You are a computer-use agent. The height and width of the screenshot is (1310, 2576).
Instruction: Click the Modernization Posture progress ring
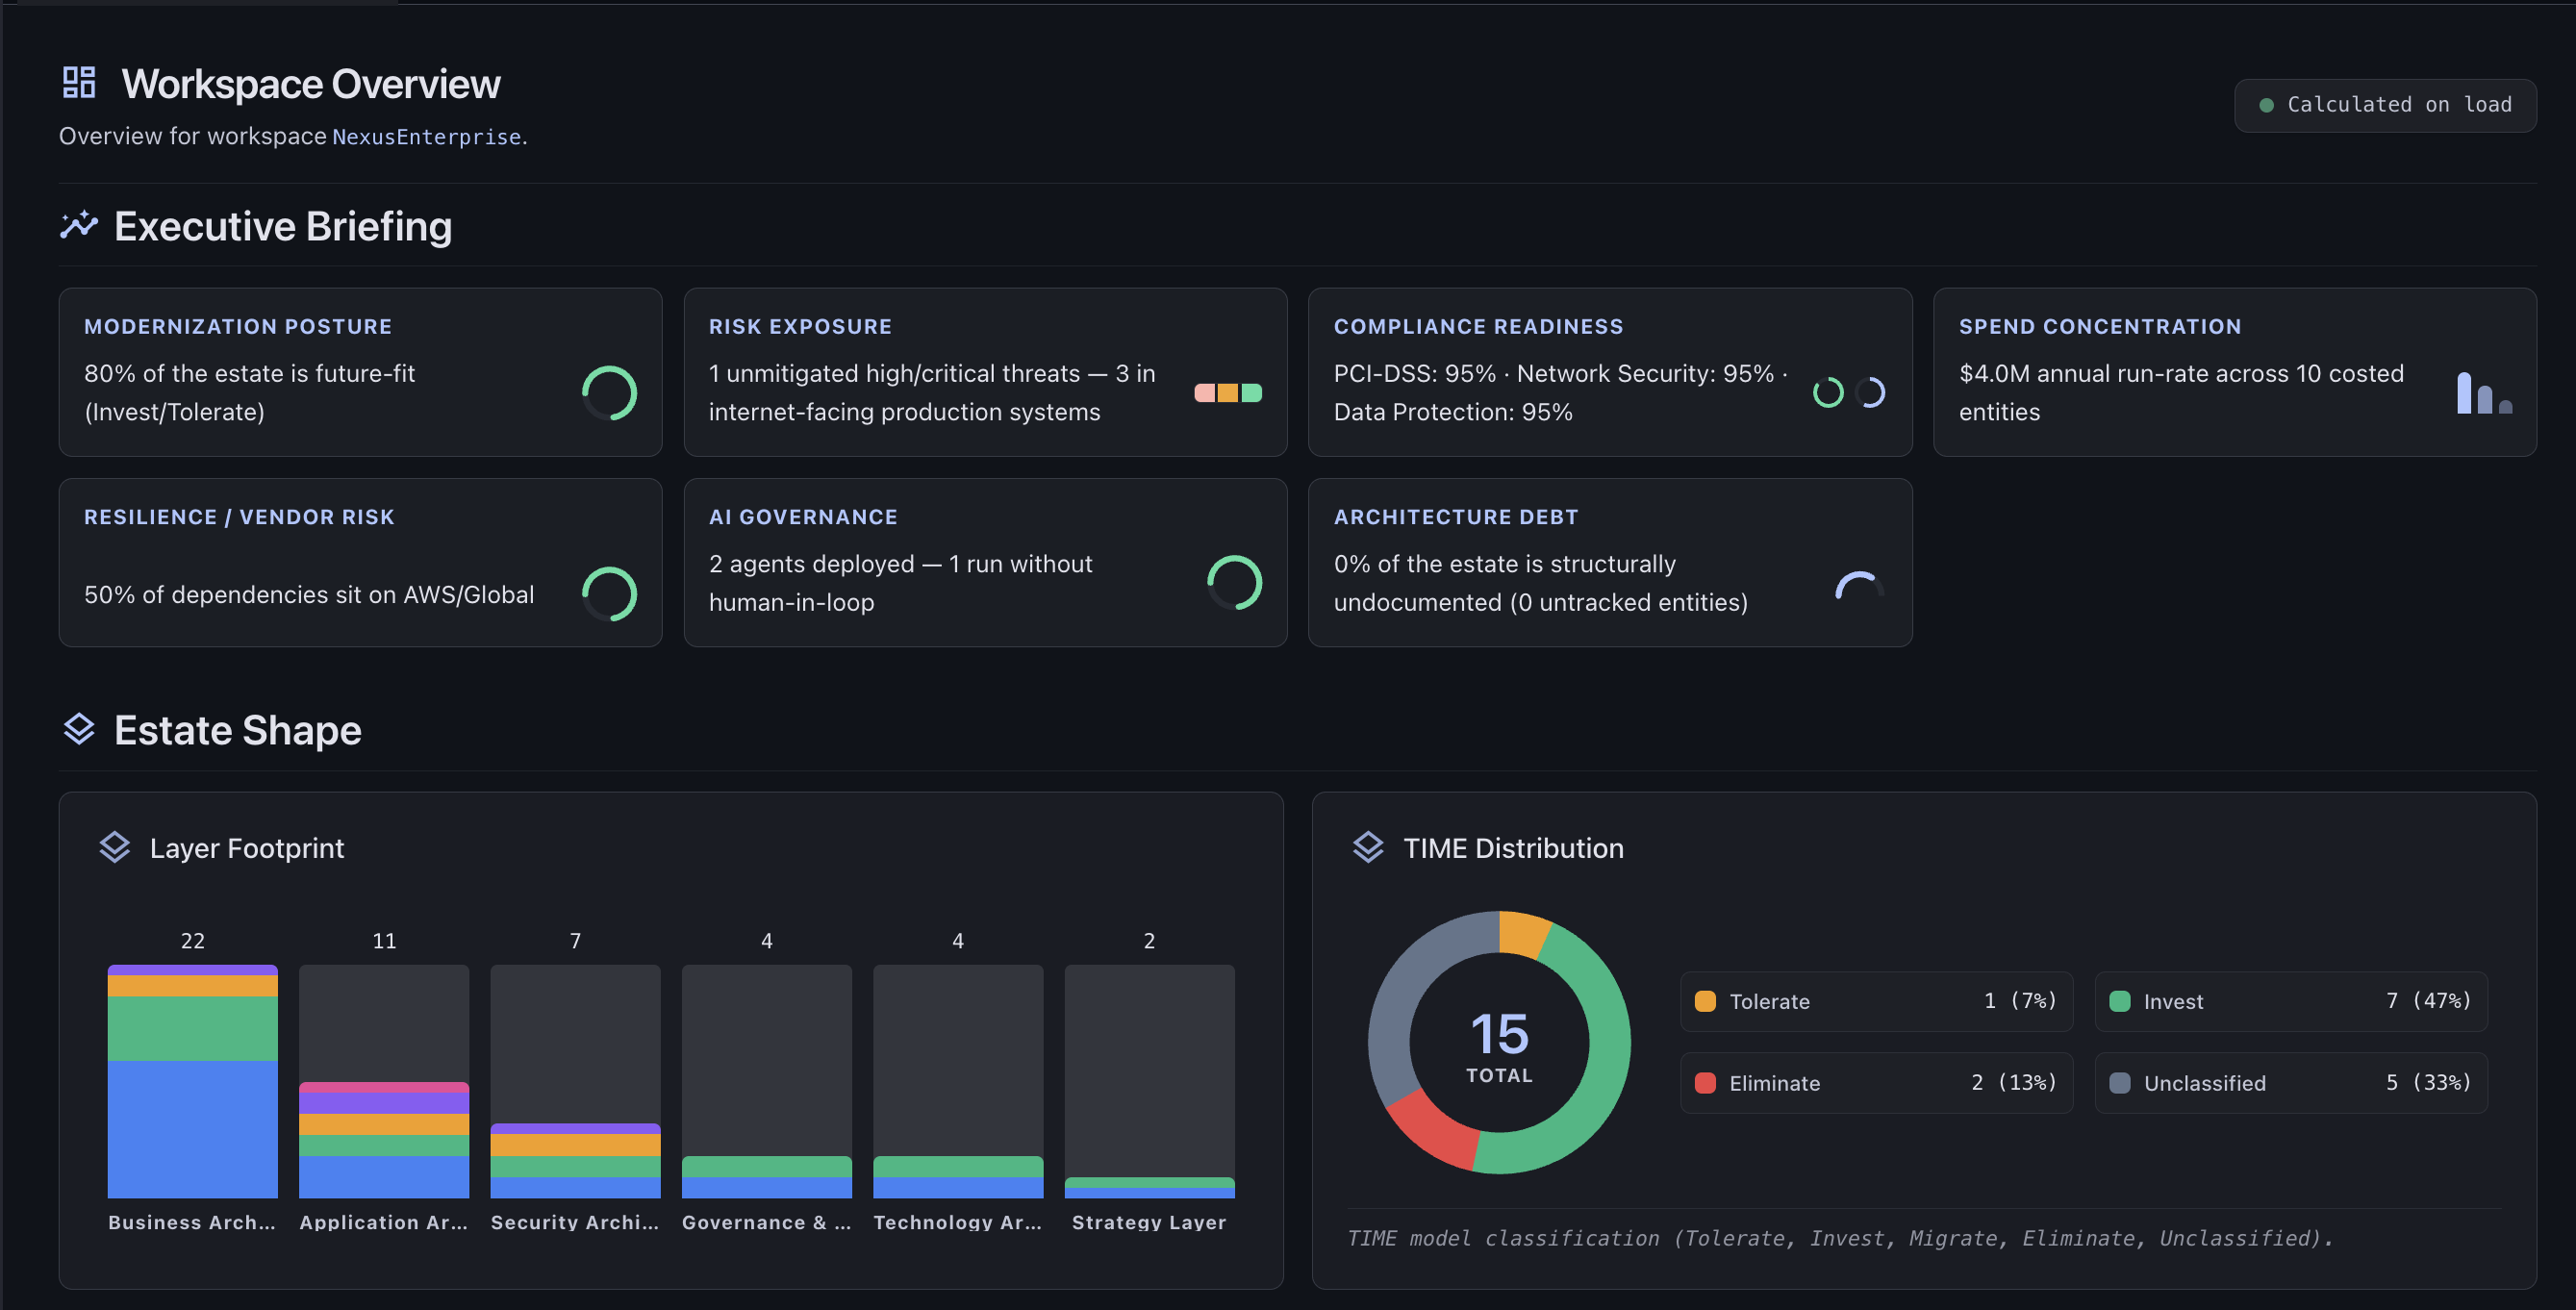click(x=610, y=393)
